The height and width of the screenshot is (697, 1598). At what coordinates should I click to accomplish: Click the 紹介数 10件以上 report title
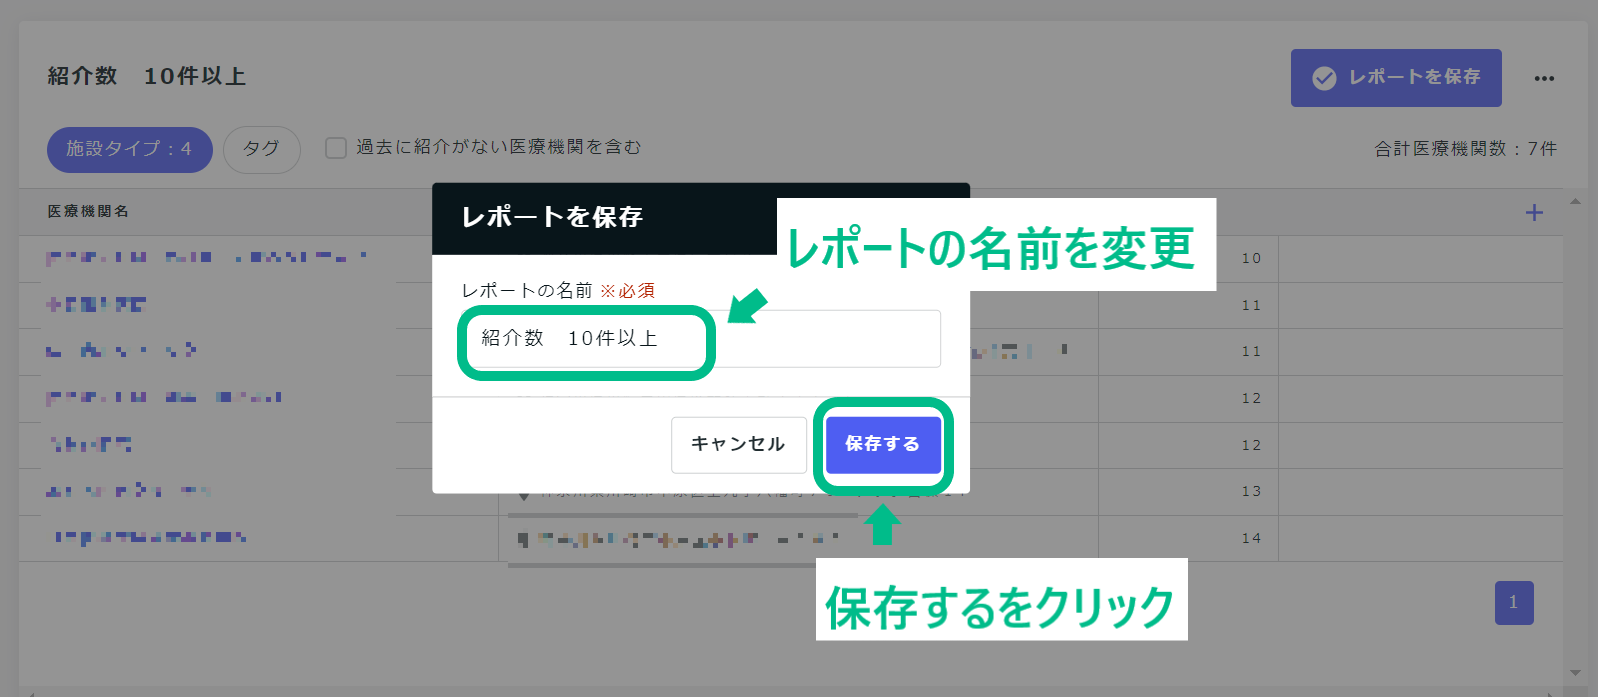coord(146,76)
